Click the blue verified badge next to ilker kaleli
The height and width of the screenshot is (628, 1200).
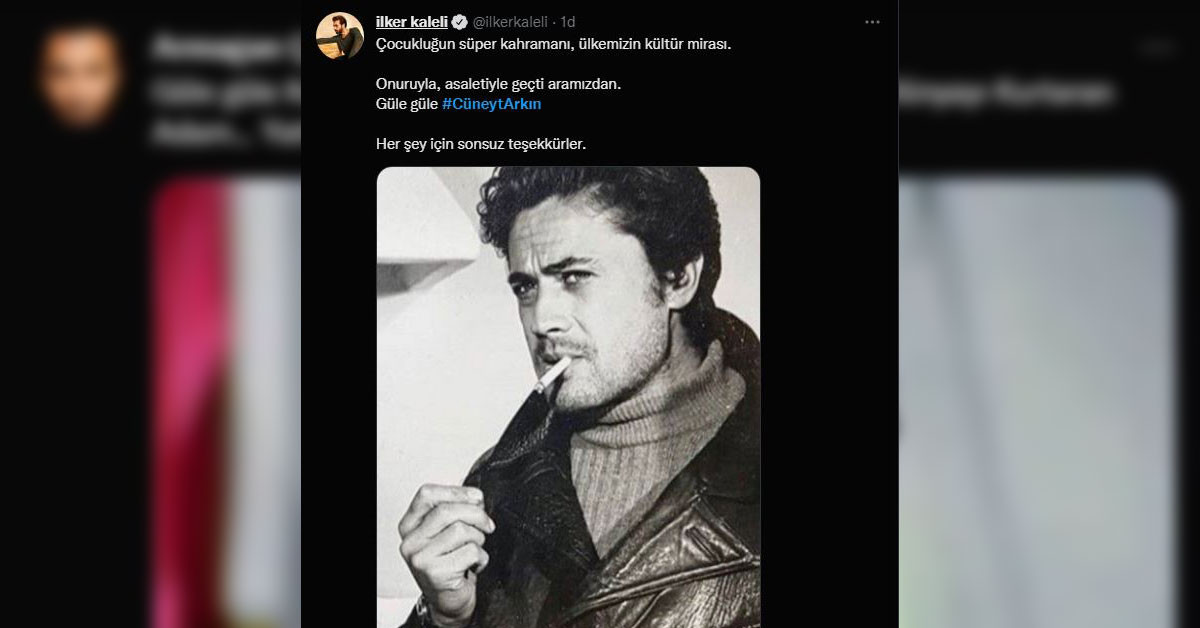tap(459, 22)
